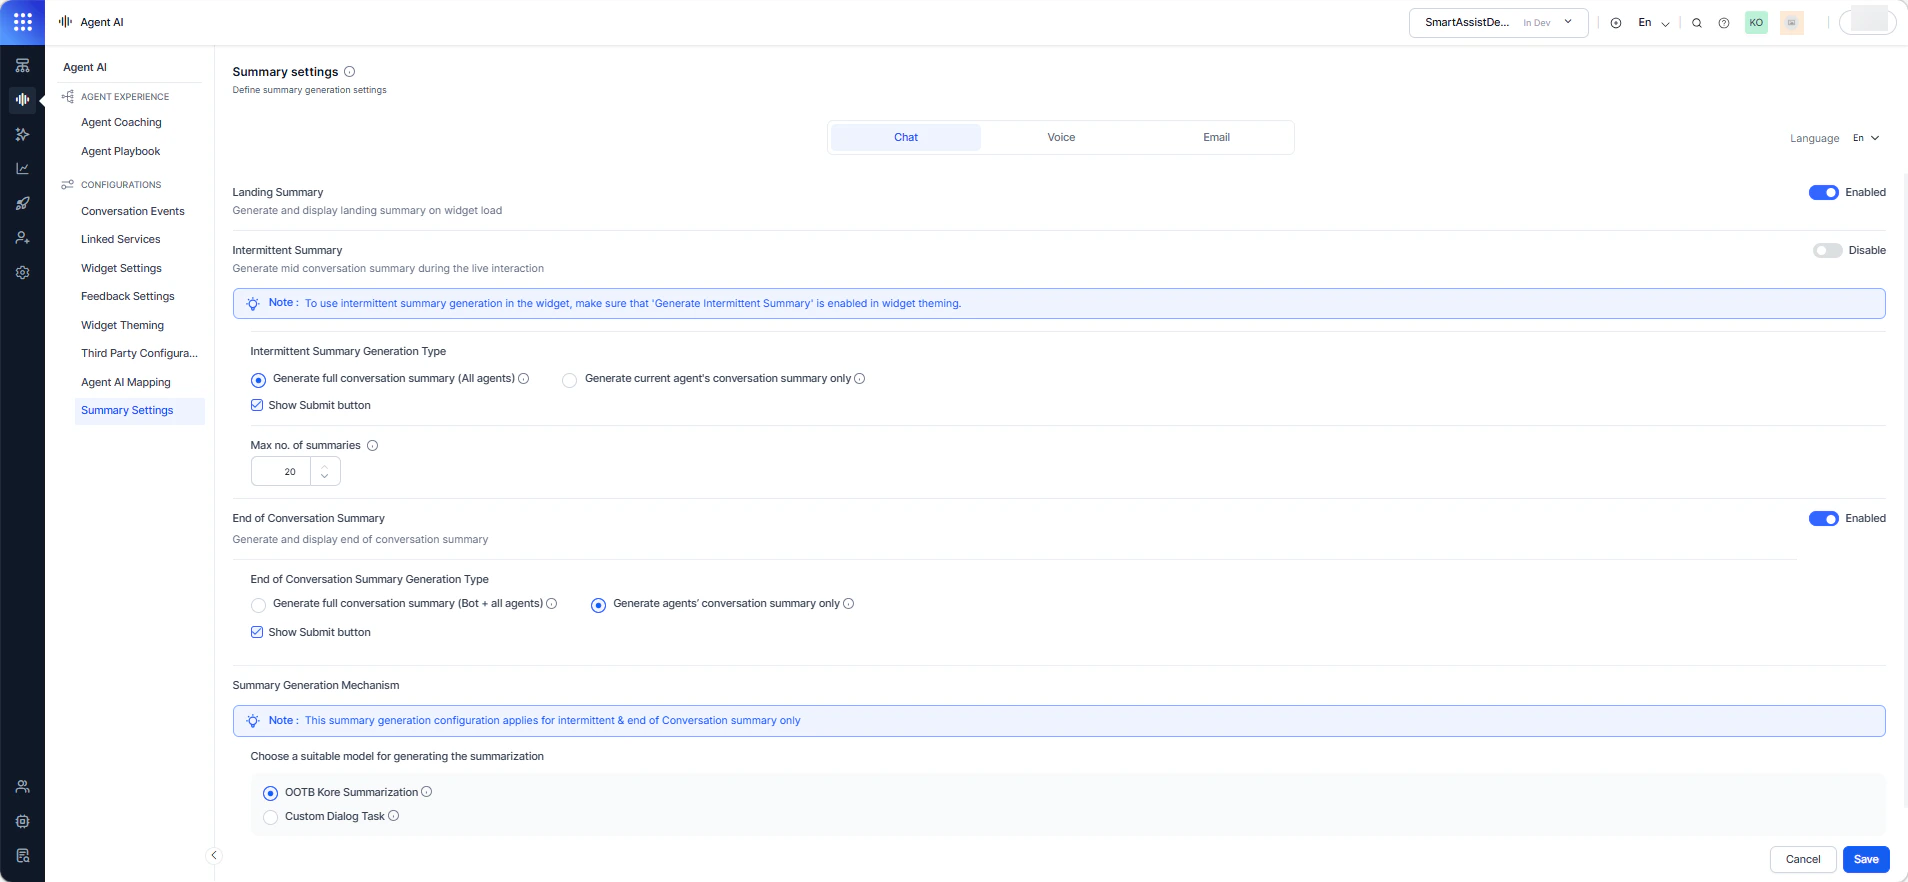Open Widget Theming in the sidebar

[123, 326]
